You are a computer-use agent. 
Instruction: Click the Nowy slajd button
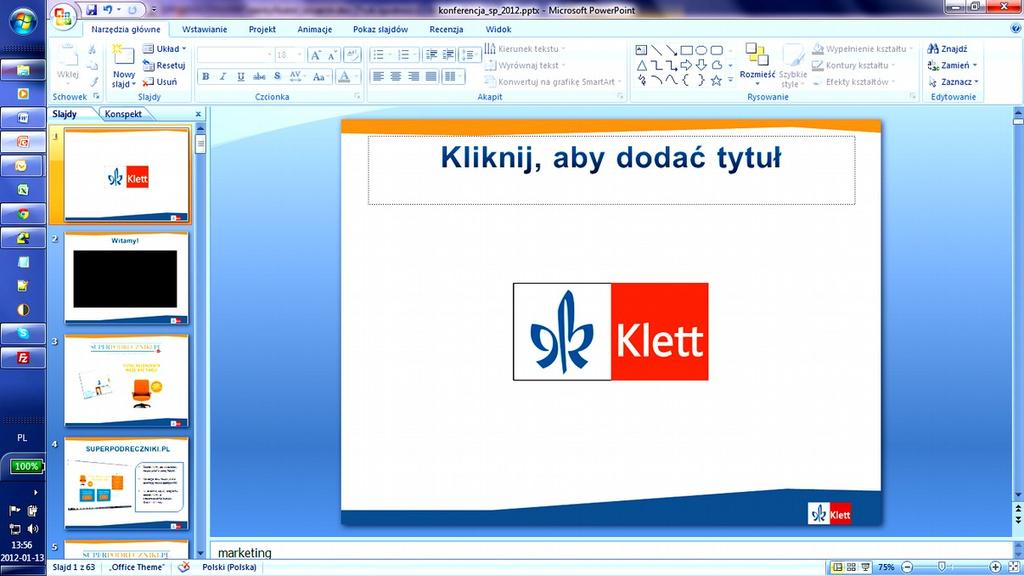(x=123, y=67)
